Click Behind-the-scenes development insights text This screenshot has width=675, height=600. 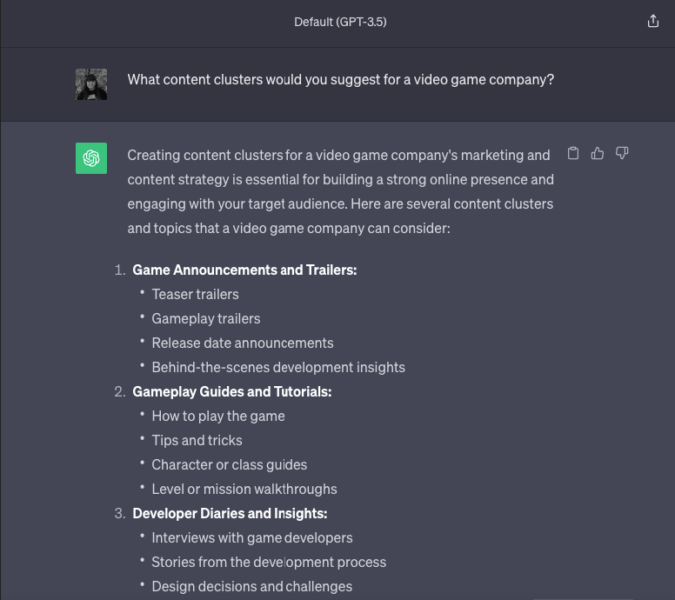click(x=278, y=367)
